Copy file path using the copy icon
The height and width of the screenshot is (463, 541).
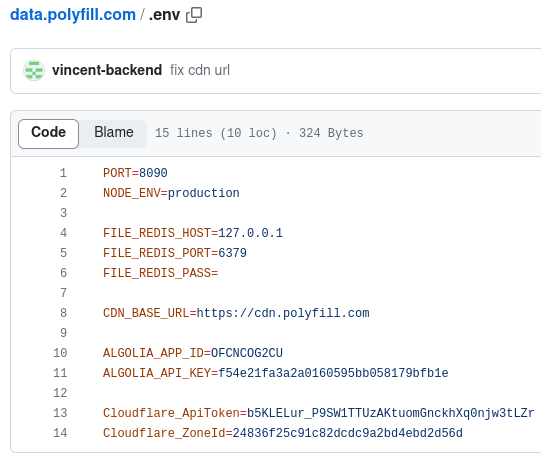(x=194, y=15)
